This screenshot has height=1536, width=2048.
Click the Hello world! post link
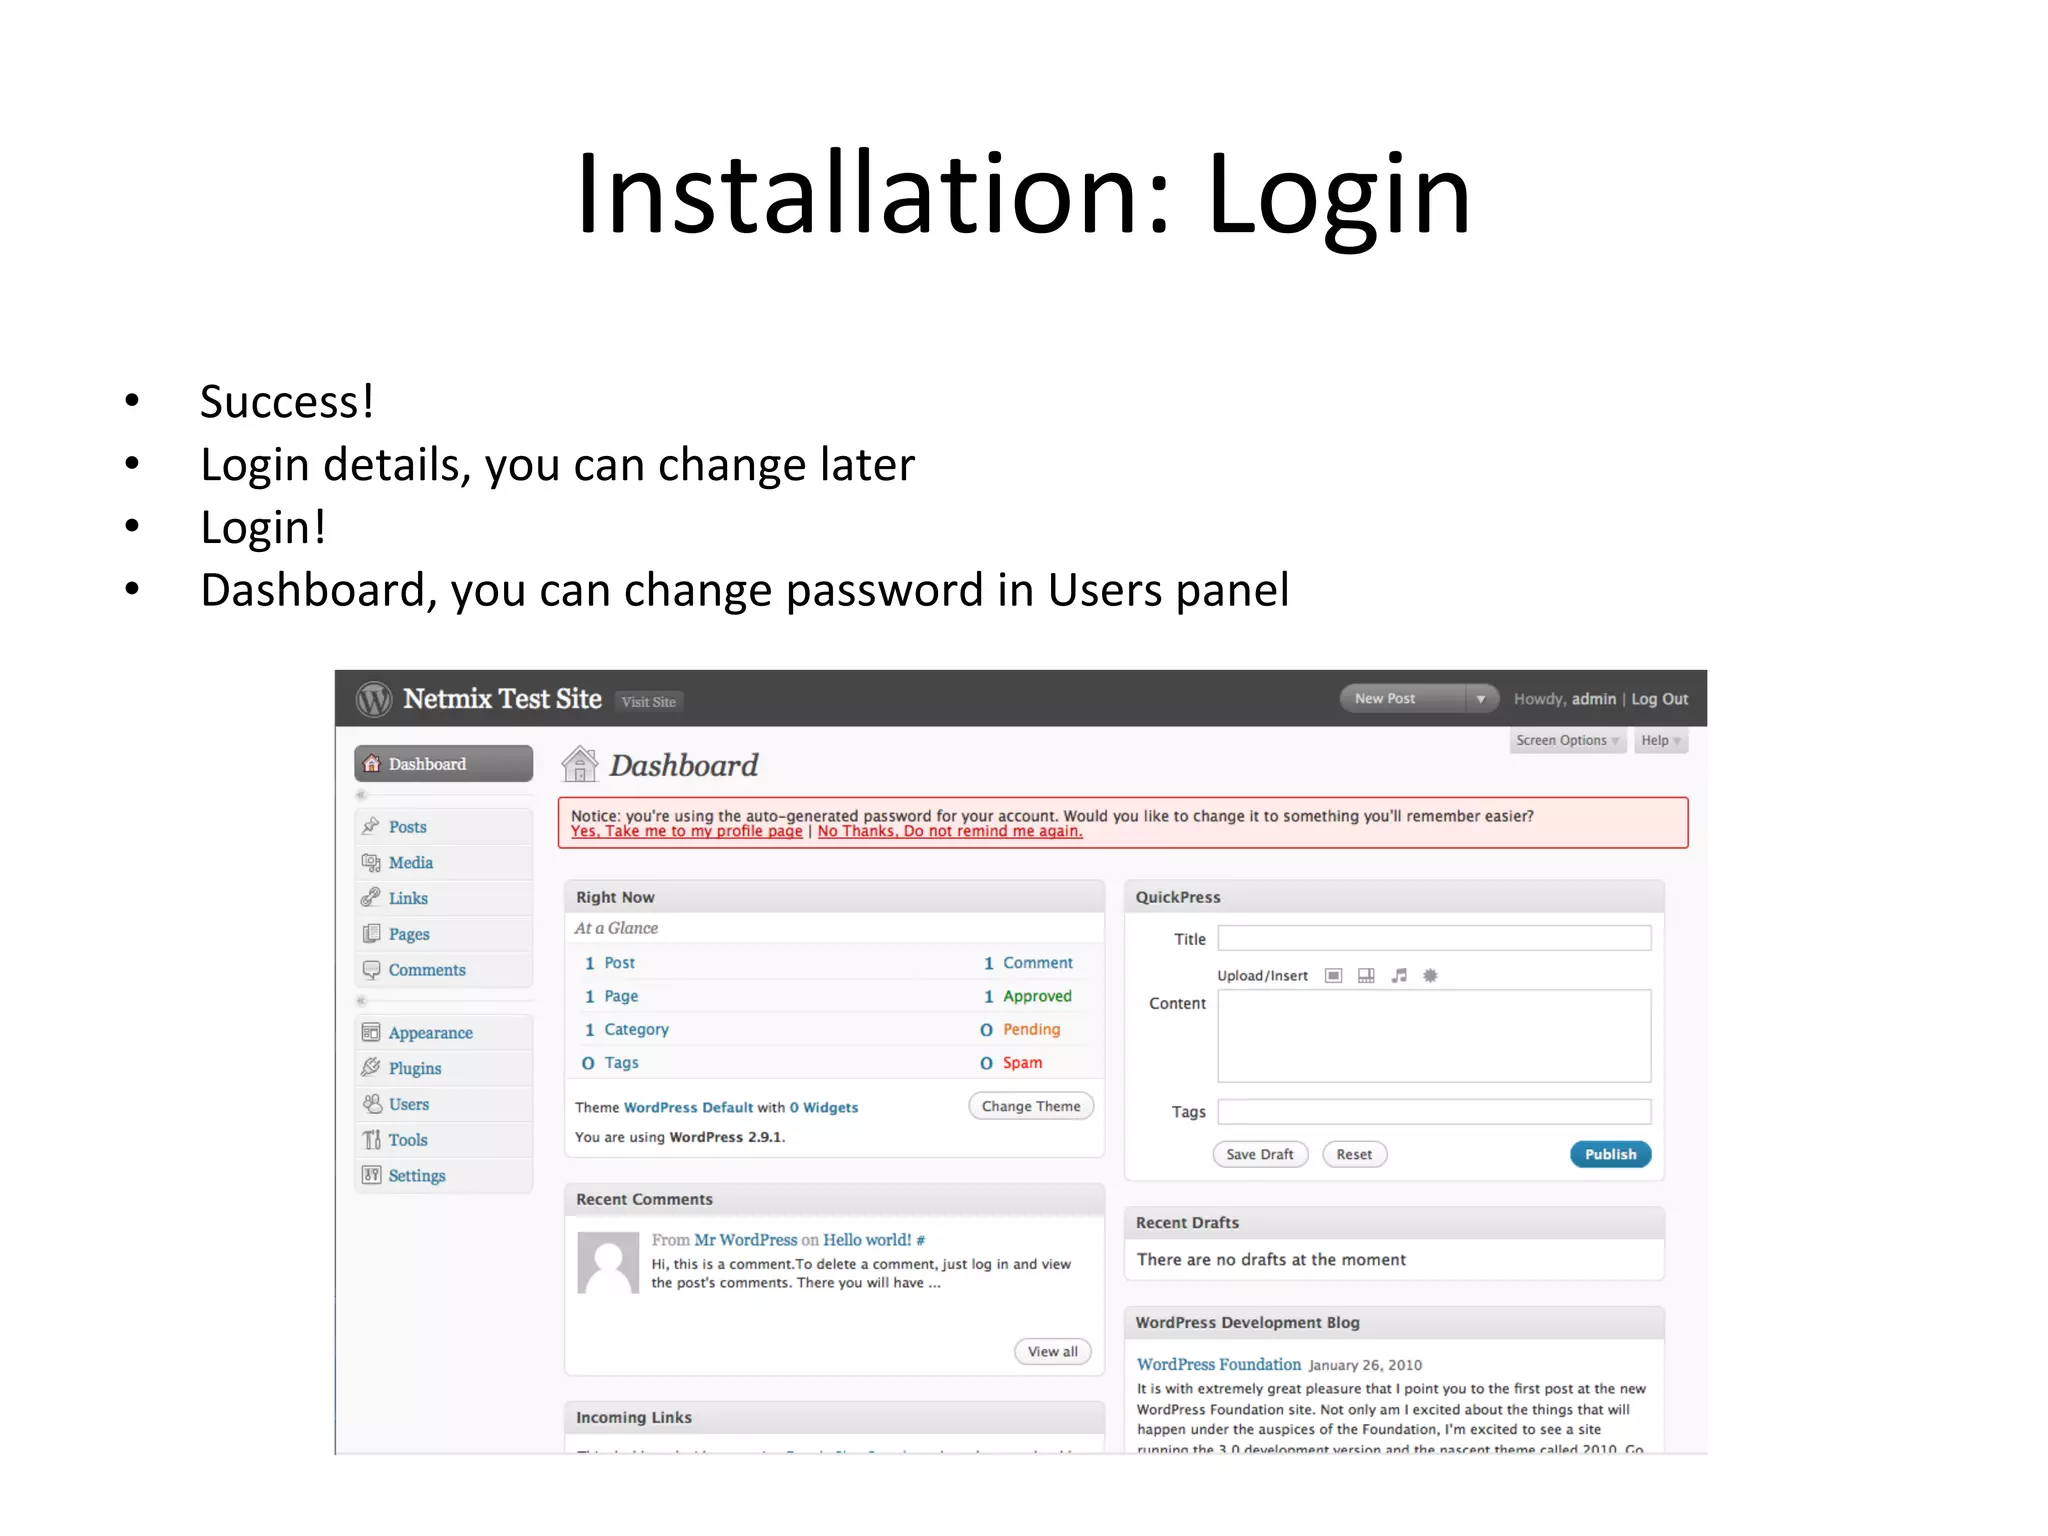click(x=867, y=1240)
